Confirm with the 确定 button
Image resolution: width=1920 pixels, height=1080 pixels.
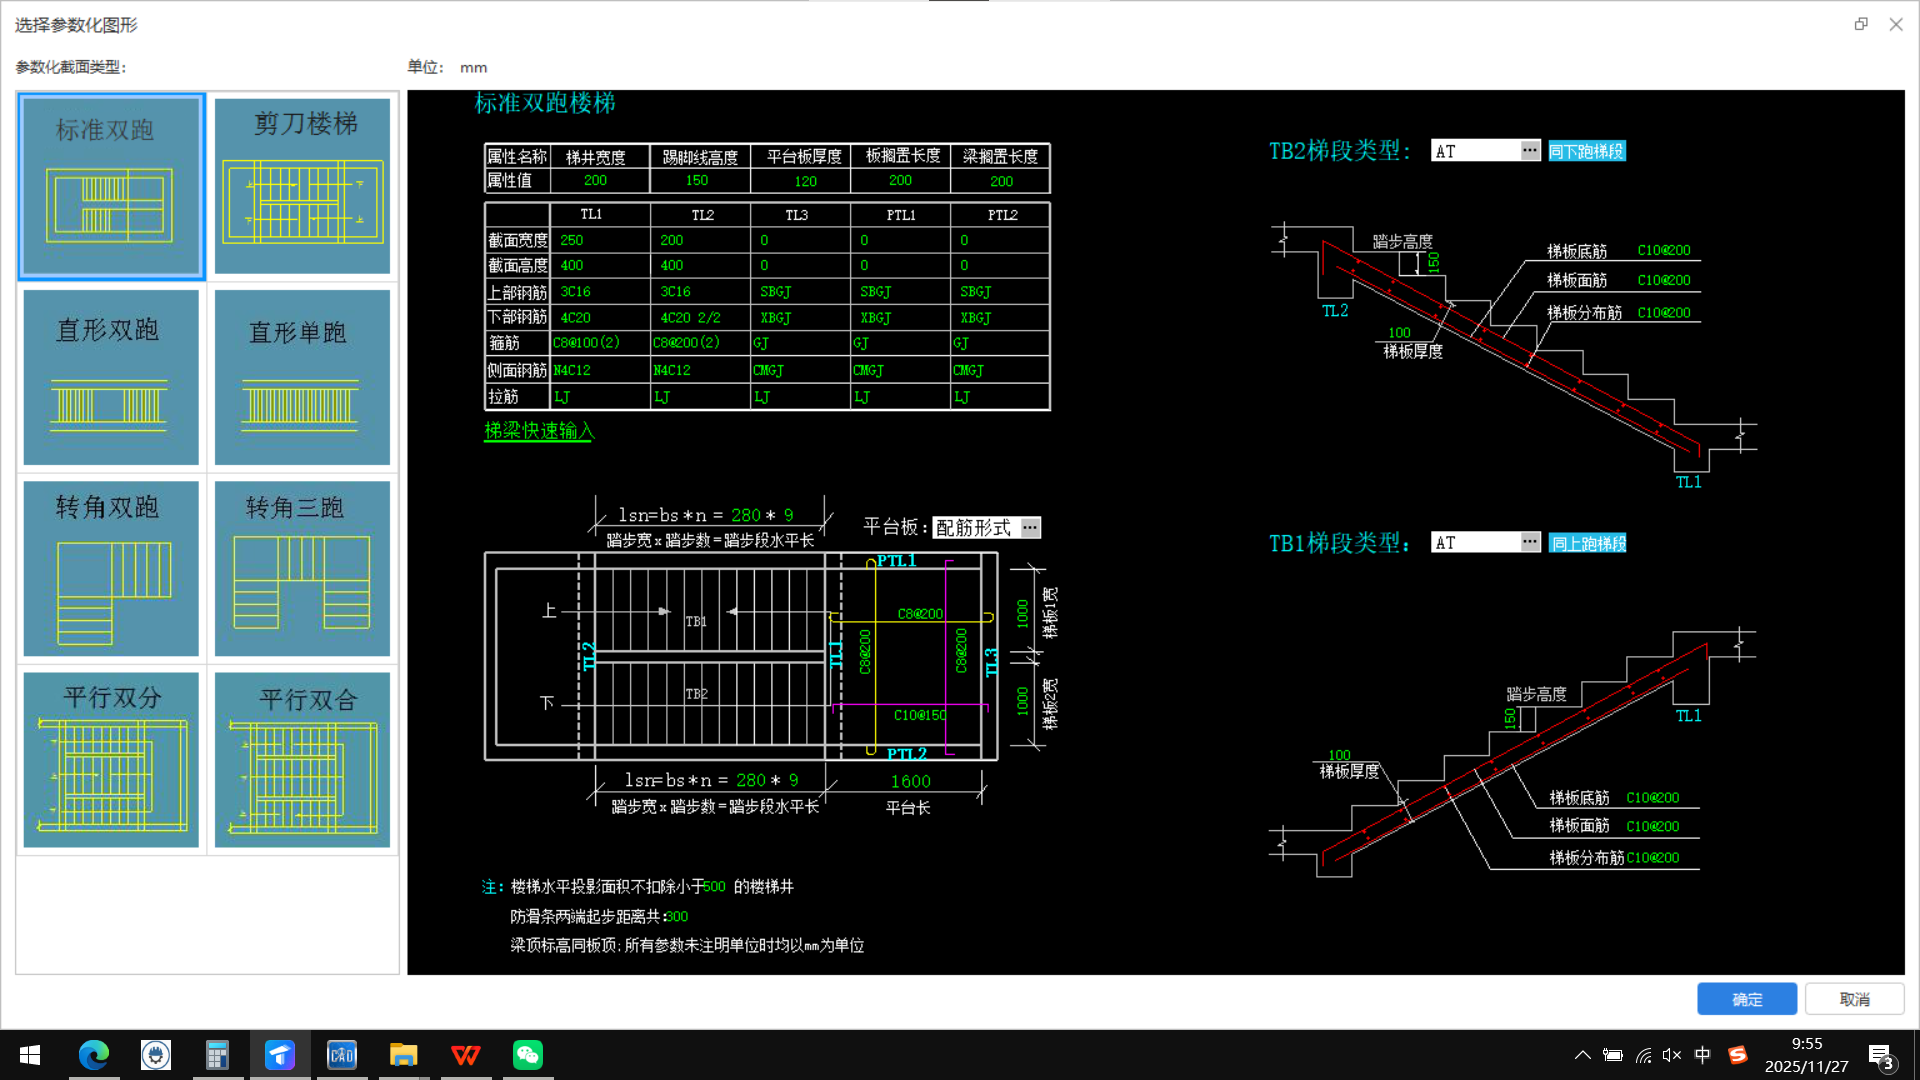point(1746,999)
